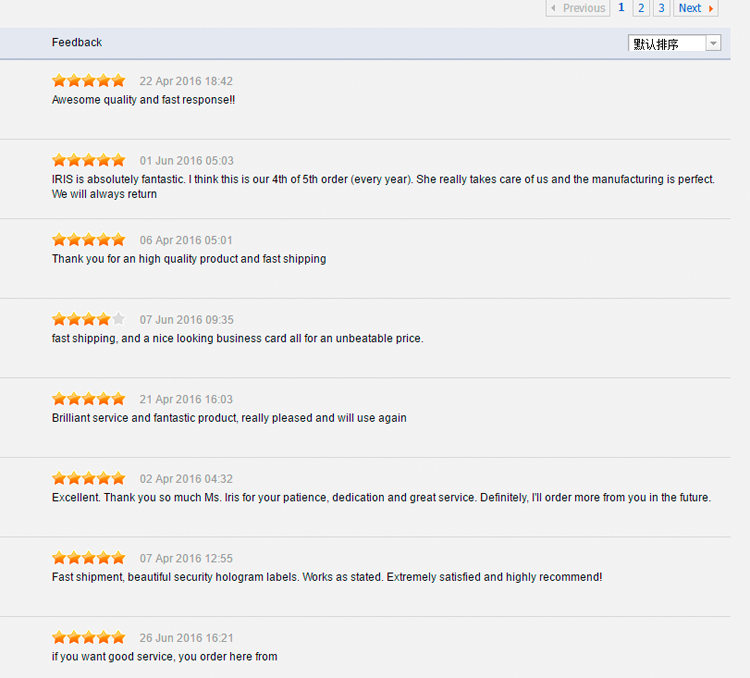This screenshot has width=750, height=678.
Task: Select current page number 1
Action: 621,8
